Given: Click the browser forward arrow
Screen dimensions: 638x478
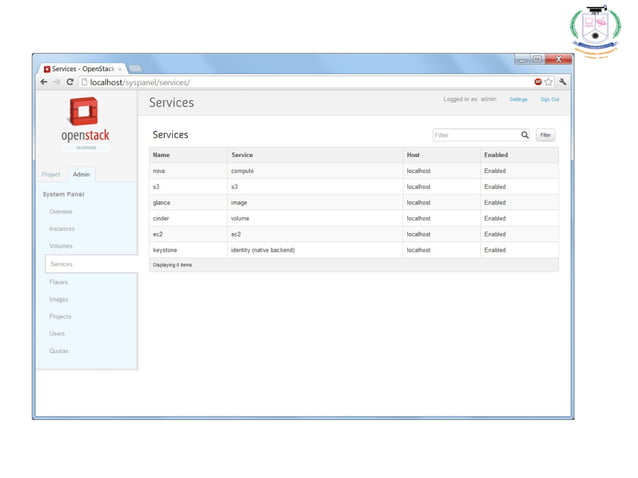Looking at the screenshot, I should click(x=56, y=82).
